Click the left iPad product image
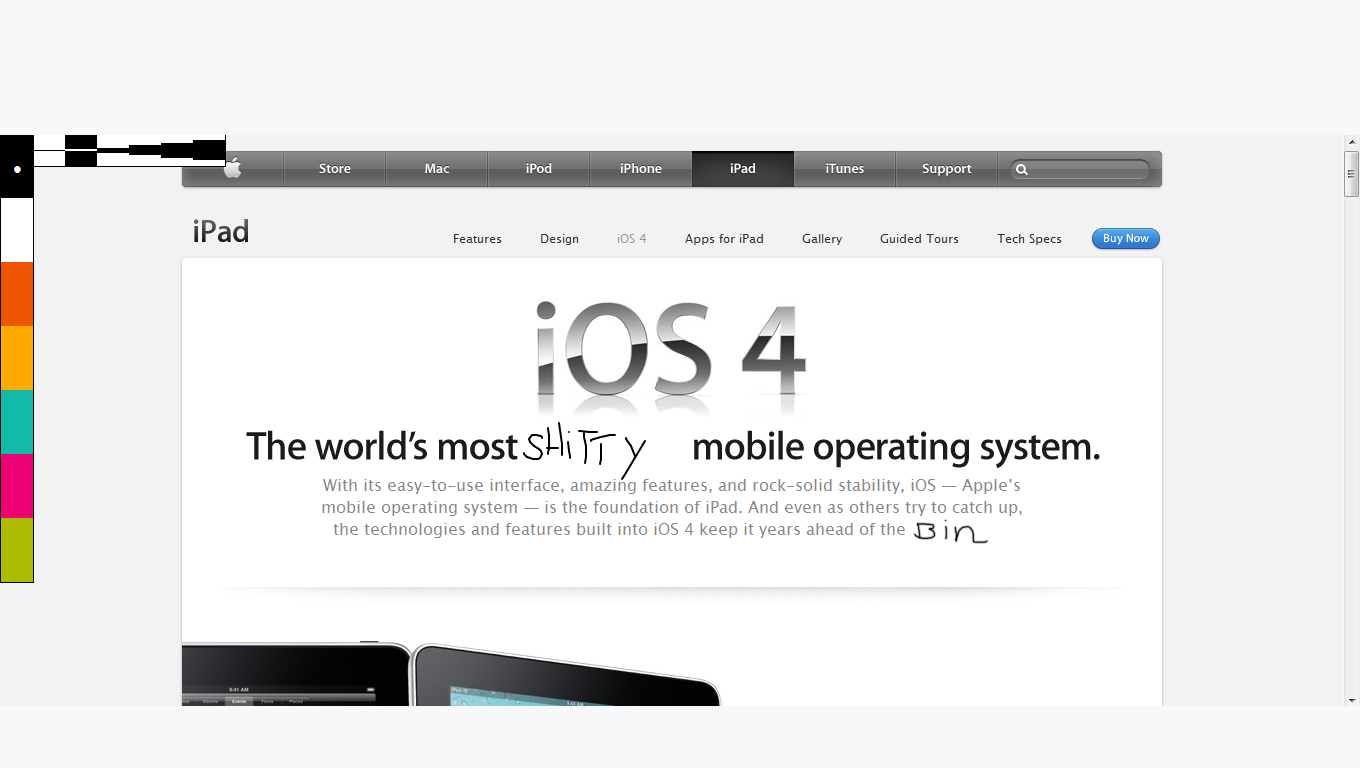1360x768 pixels. (297, 674)
